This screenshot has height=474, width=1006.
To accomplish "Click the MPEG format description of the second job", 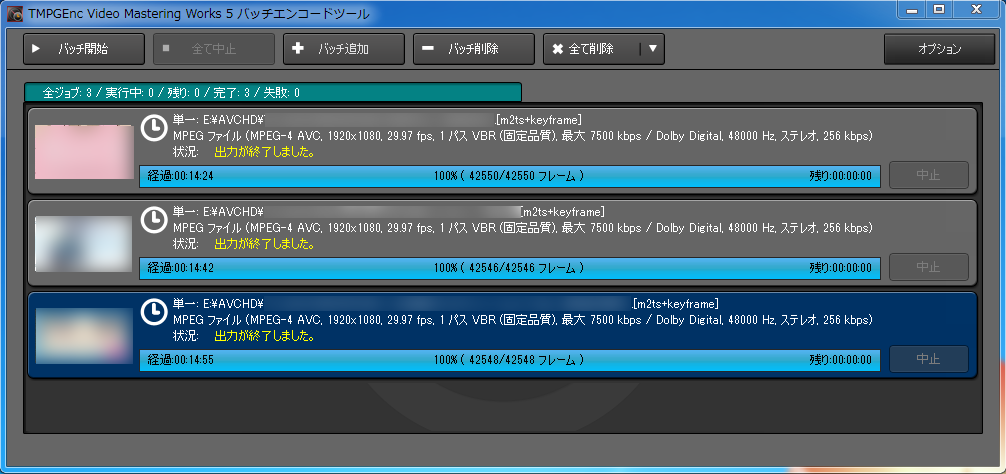I will click(x=523, y=228).
